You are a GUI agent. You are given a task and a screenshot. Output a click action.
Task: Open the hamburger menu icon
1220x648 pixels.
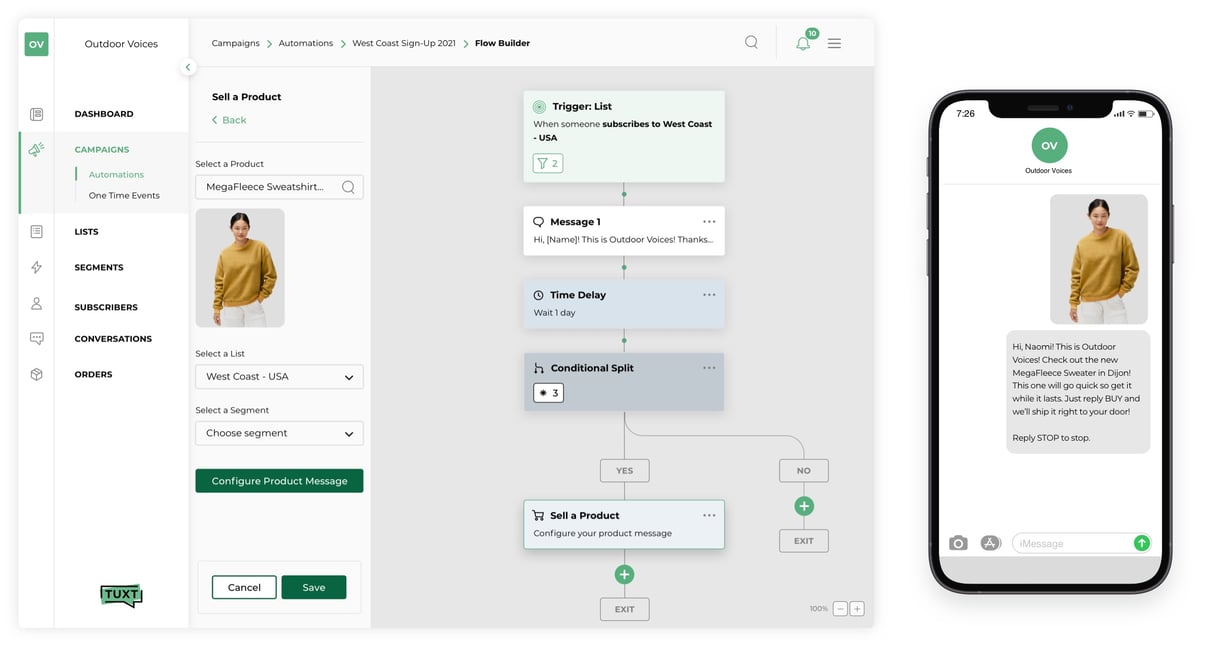point(834,43)
